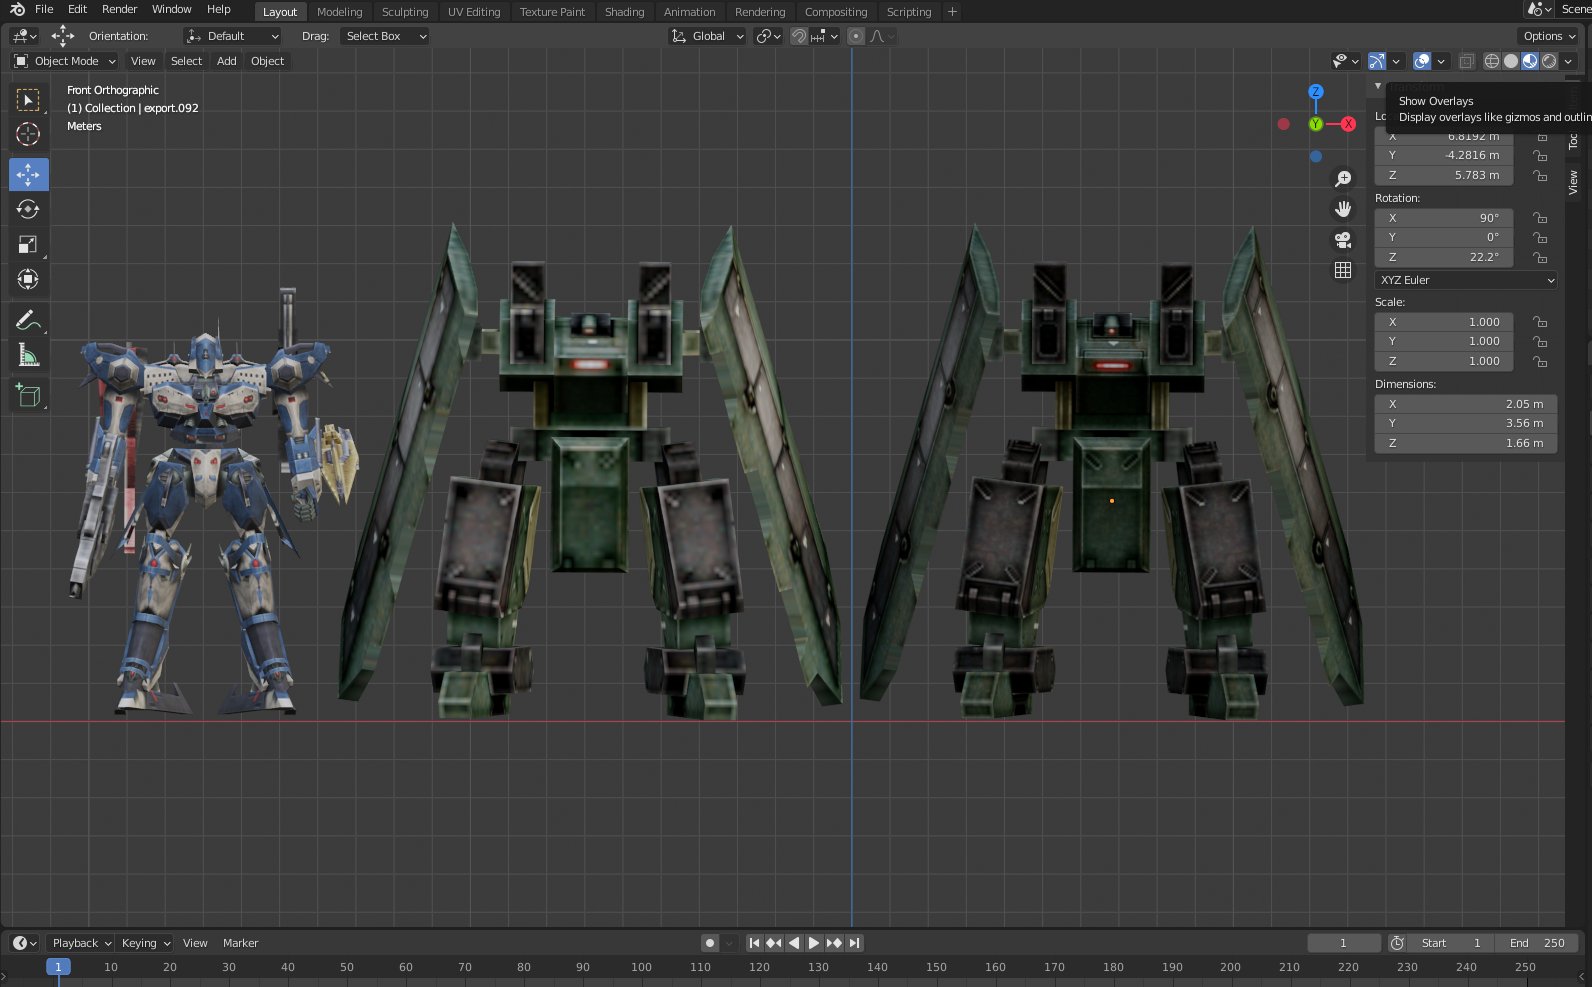This screenshot has width=1592, height=987.
Task: Open the Render menu
Action: coord(120,9)
